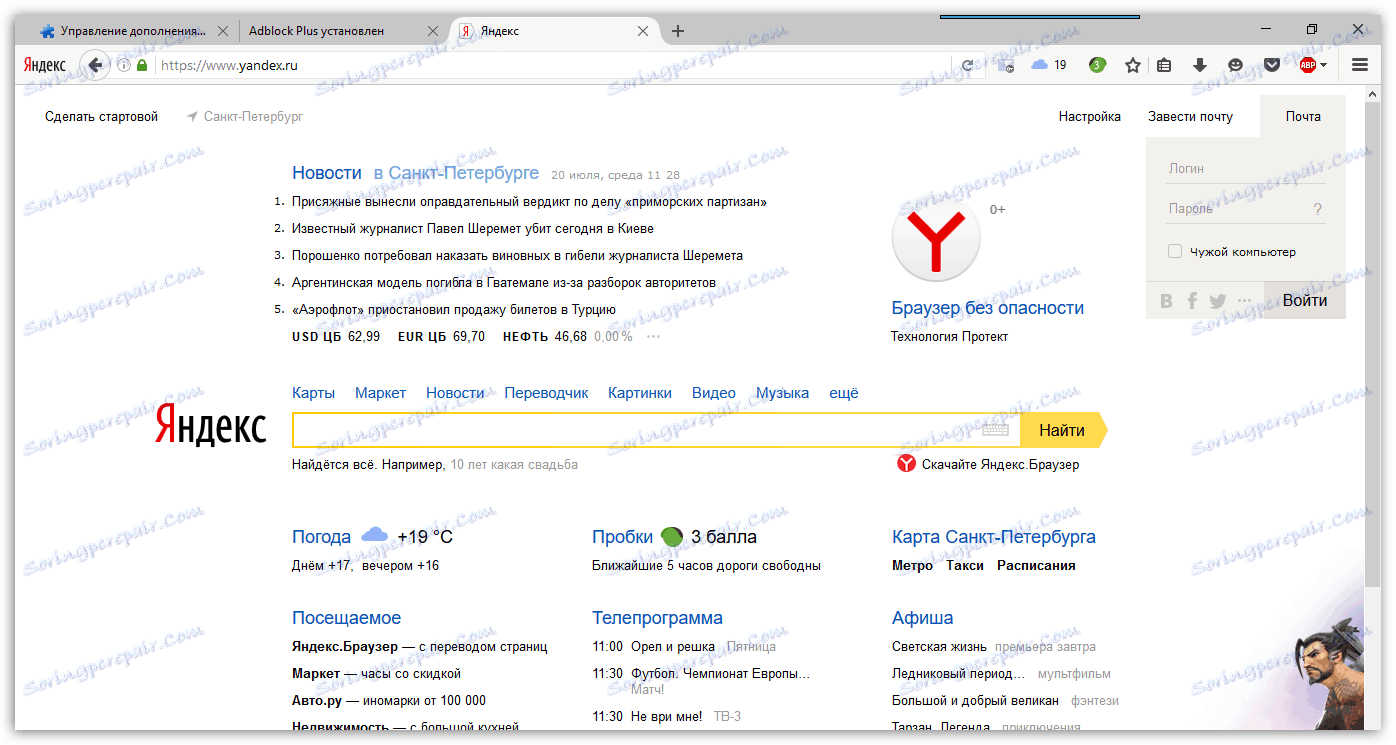Close the Управление дополнениями tab
The image size is (1396, 745).
tap(223, 31)
